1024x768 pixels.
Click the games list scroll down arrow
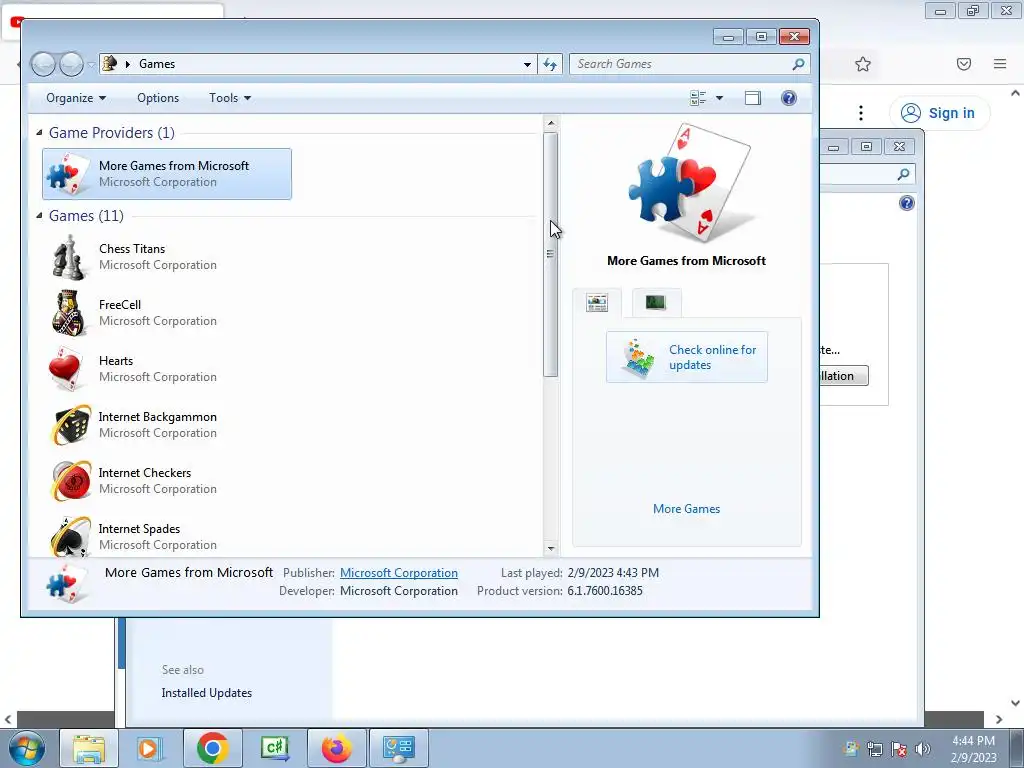tap(551, 549)
